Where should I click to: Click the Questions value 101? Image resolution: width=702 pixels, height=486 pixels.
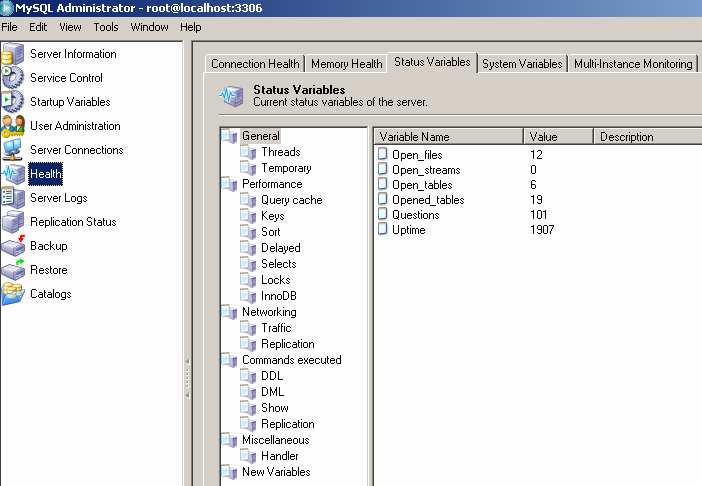pyautogui.click(x=539, y=215)
